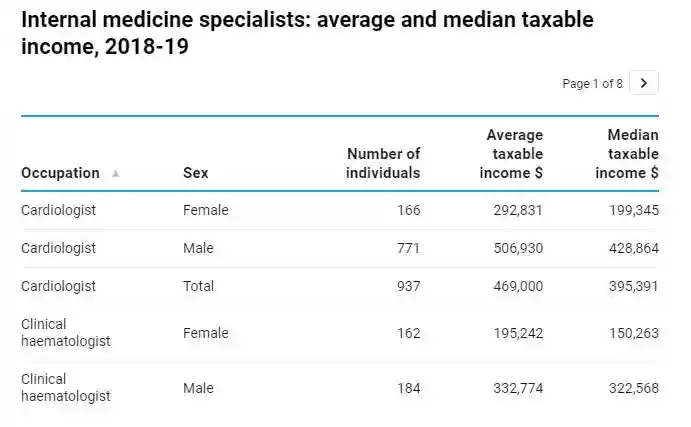
Task: Go to next page with chevron arrow
Action: click(x=644, y=83)
